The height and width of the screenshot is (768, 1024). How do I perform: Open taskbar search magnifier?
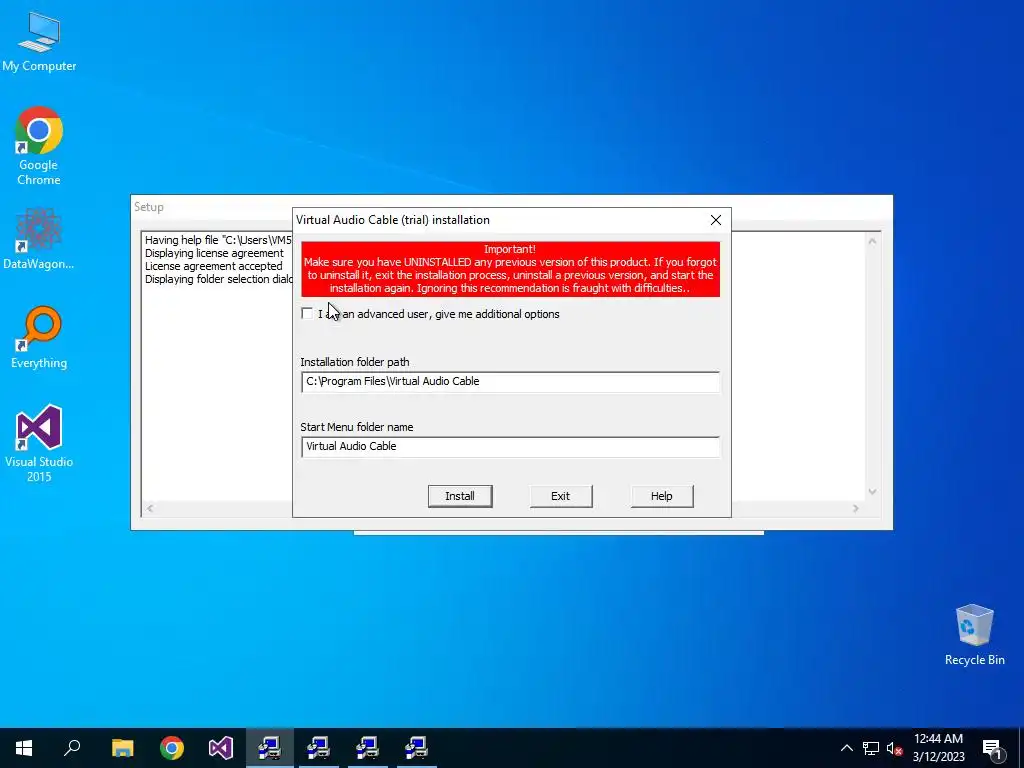[x=72, y=748]
